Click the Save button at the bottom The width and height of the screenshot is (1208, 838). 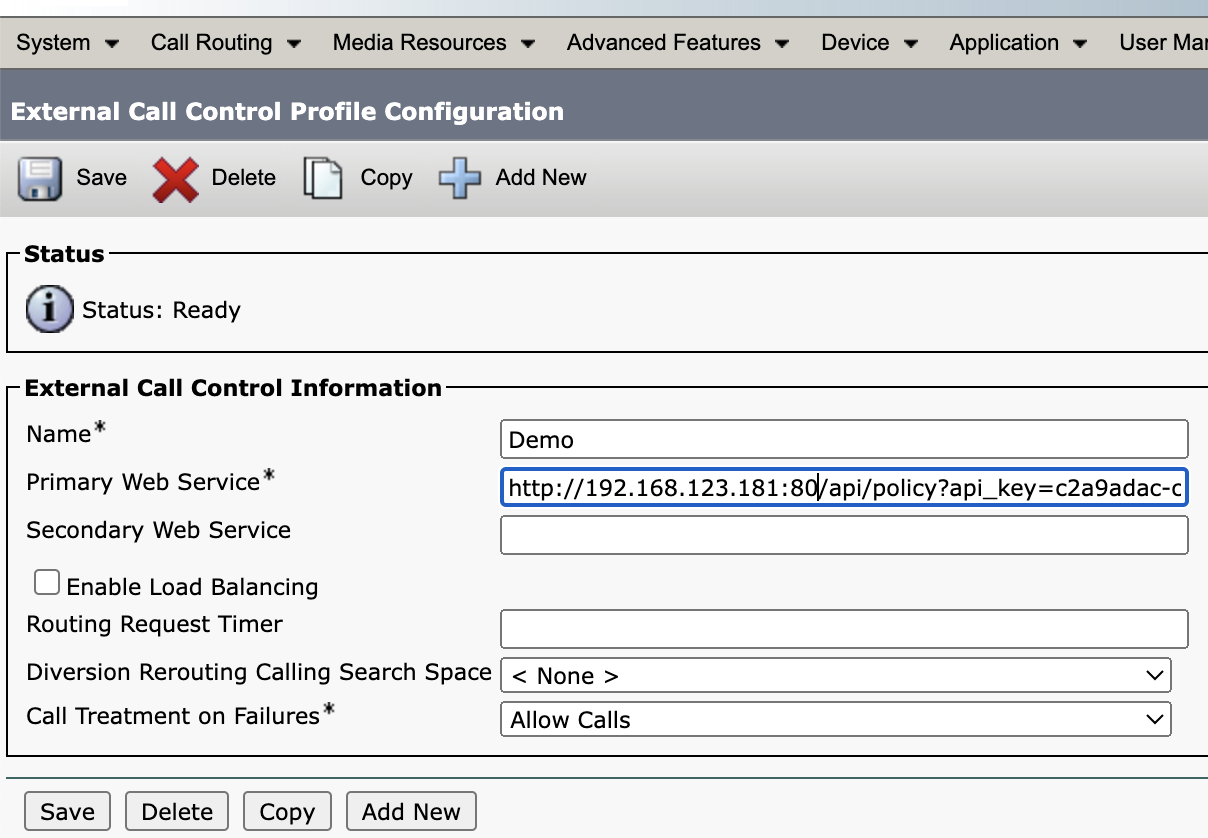(x=66, y=810)
